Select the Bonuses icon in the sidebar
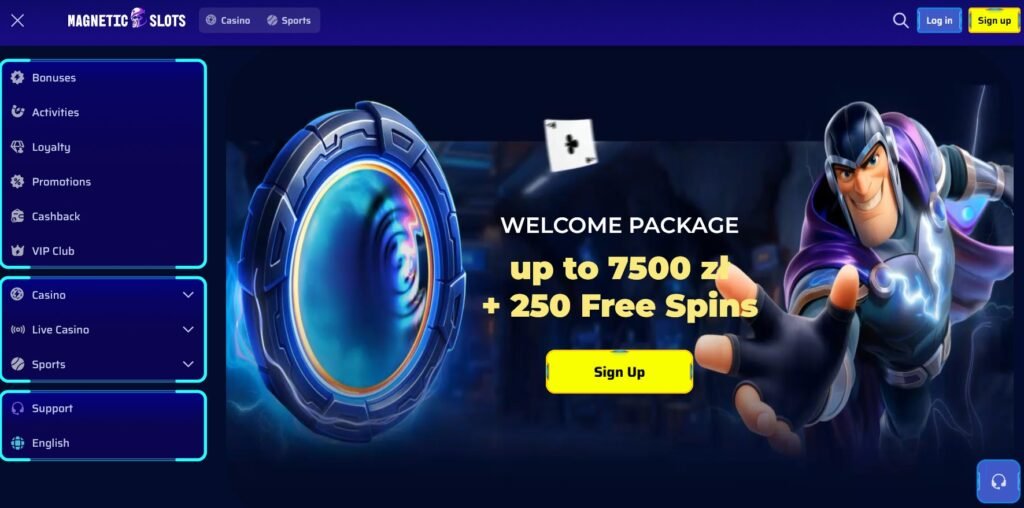The height and width of the screenshot is (508, 1024). (x=18, y=78)
